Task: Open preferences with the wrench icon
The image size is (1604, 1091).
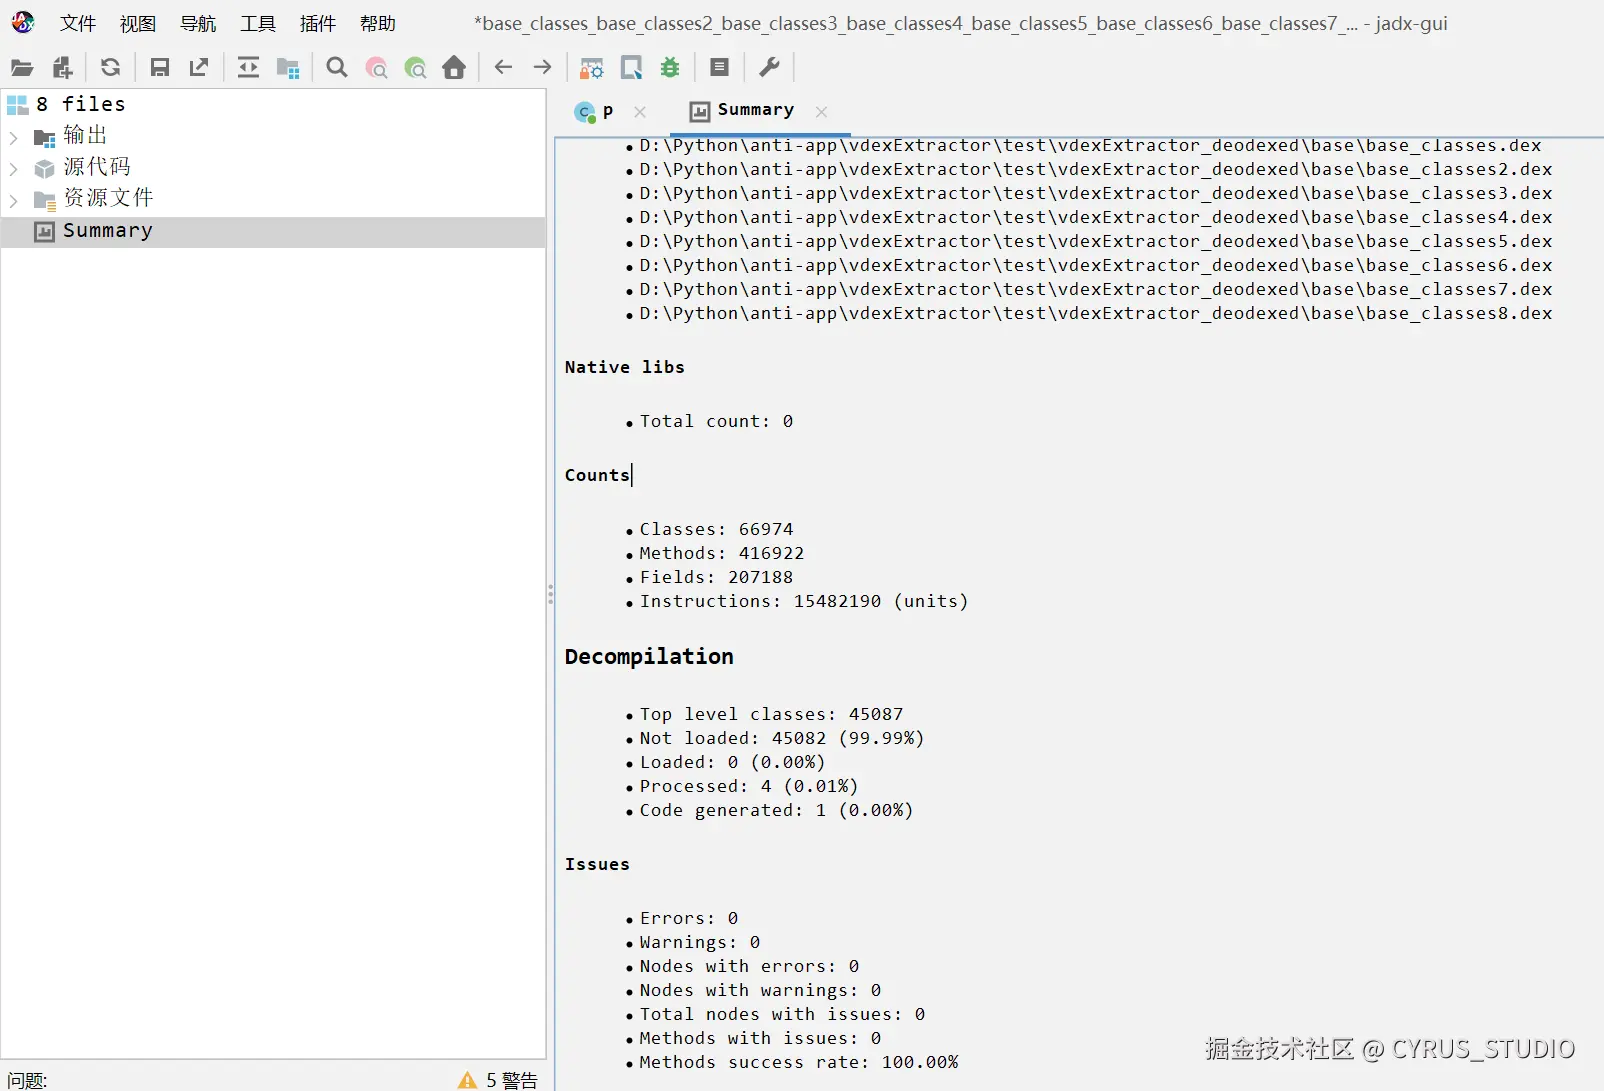Action: pos(769,67)
